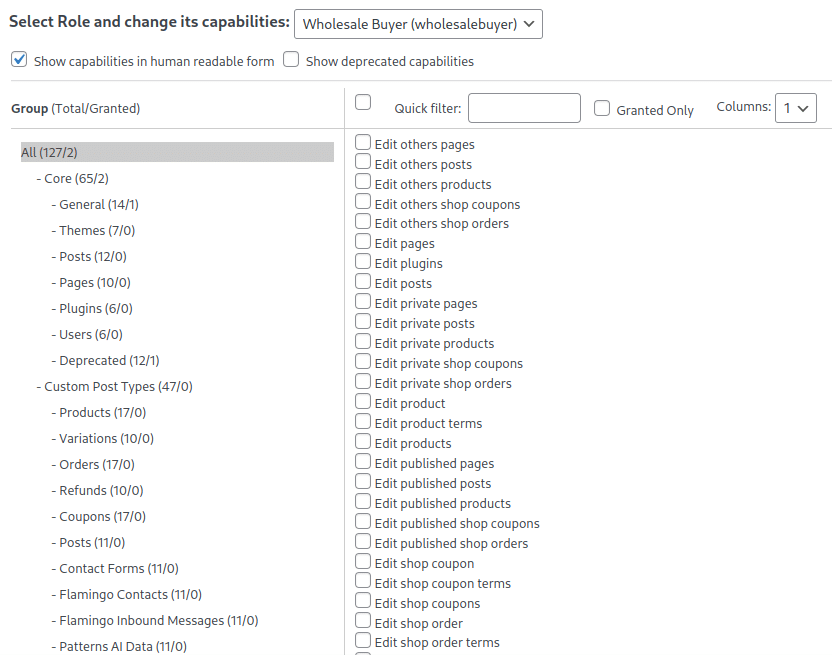Check the Granted Only filter
The image size is (832, 655).
(x=602, y=109)
